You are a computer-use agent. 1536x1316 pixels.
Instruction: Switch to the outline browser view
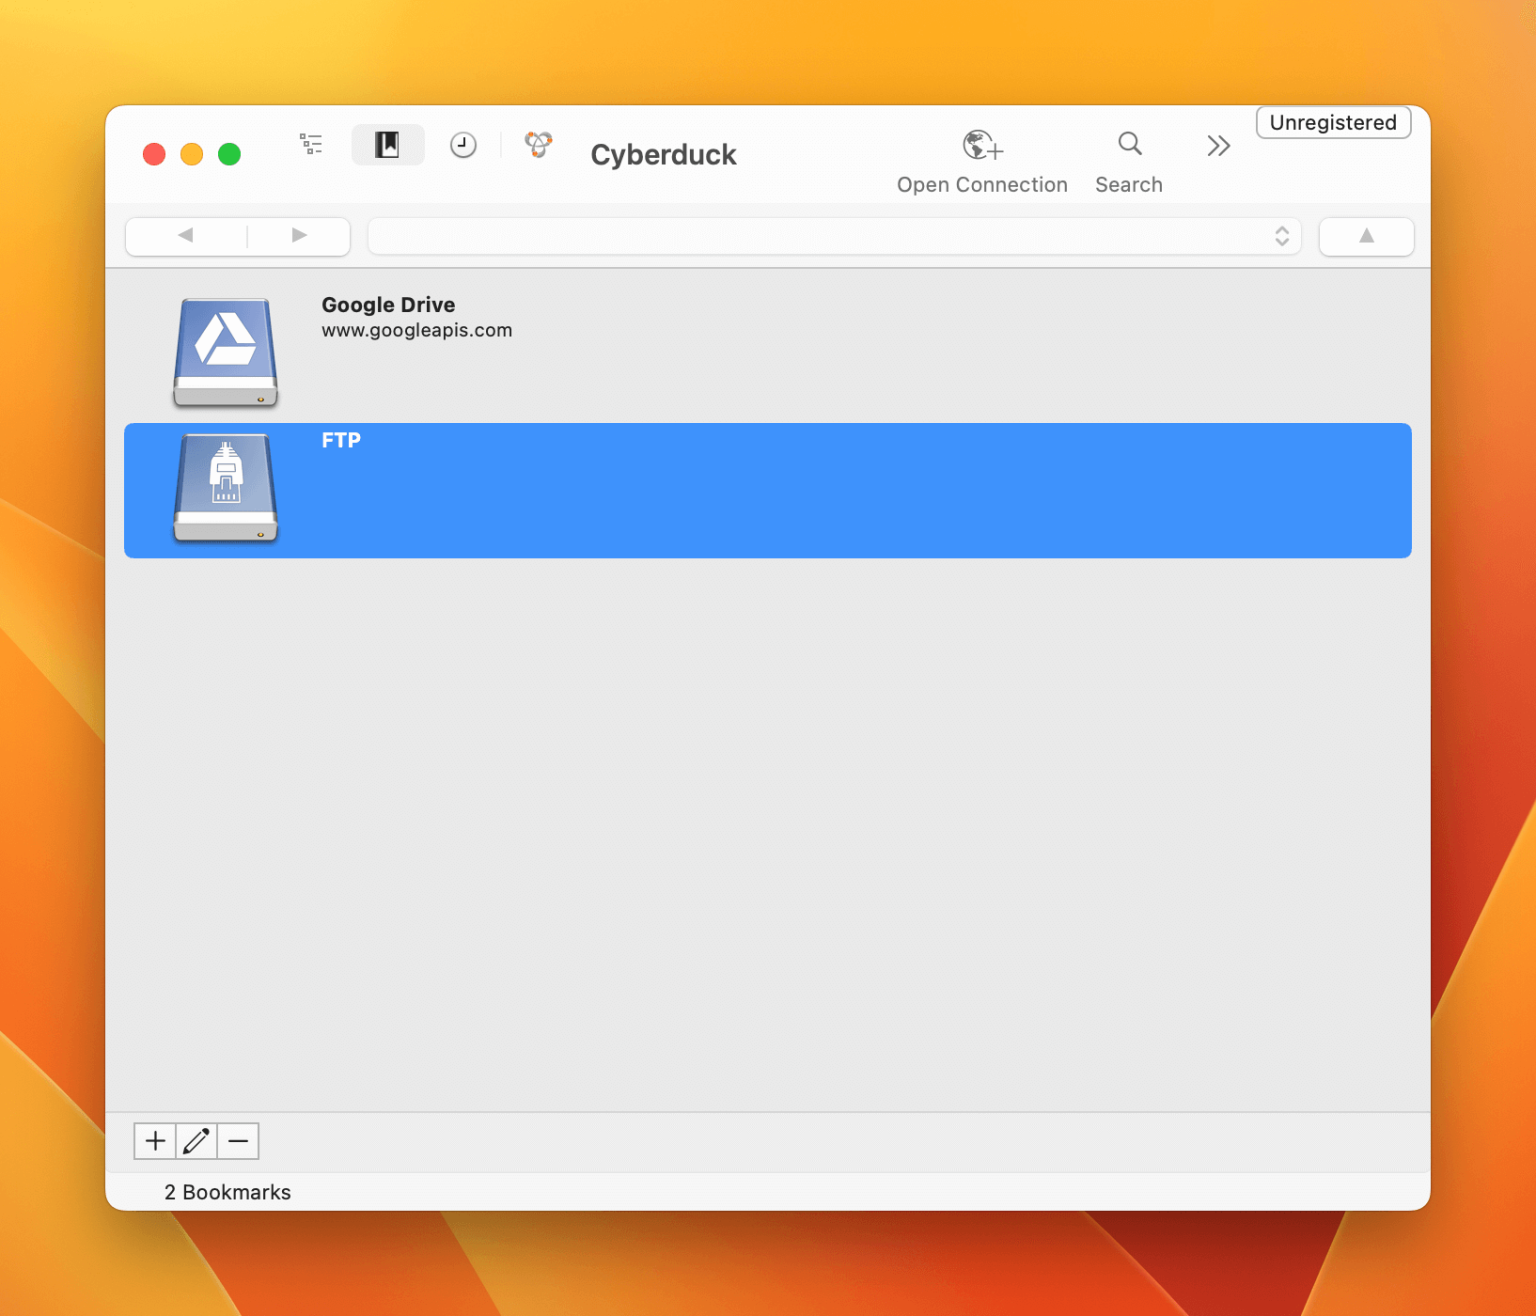point(311,145)
